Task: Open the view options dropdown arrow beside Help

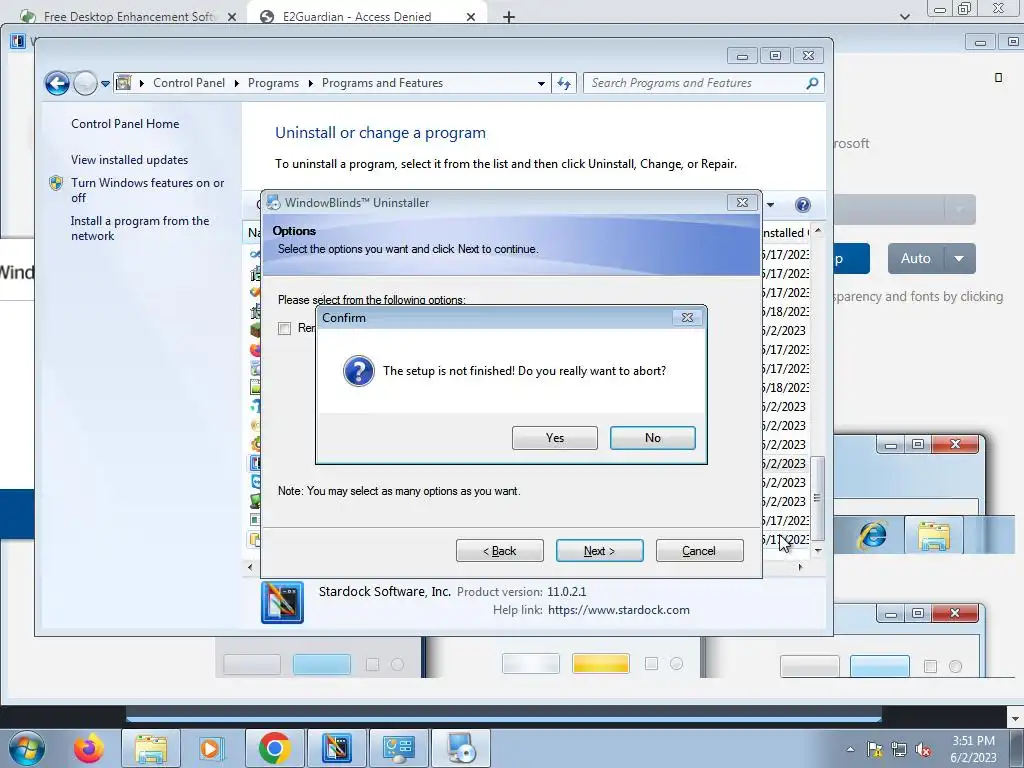Action: point(771,205)
